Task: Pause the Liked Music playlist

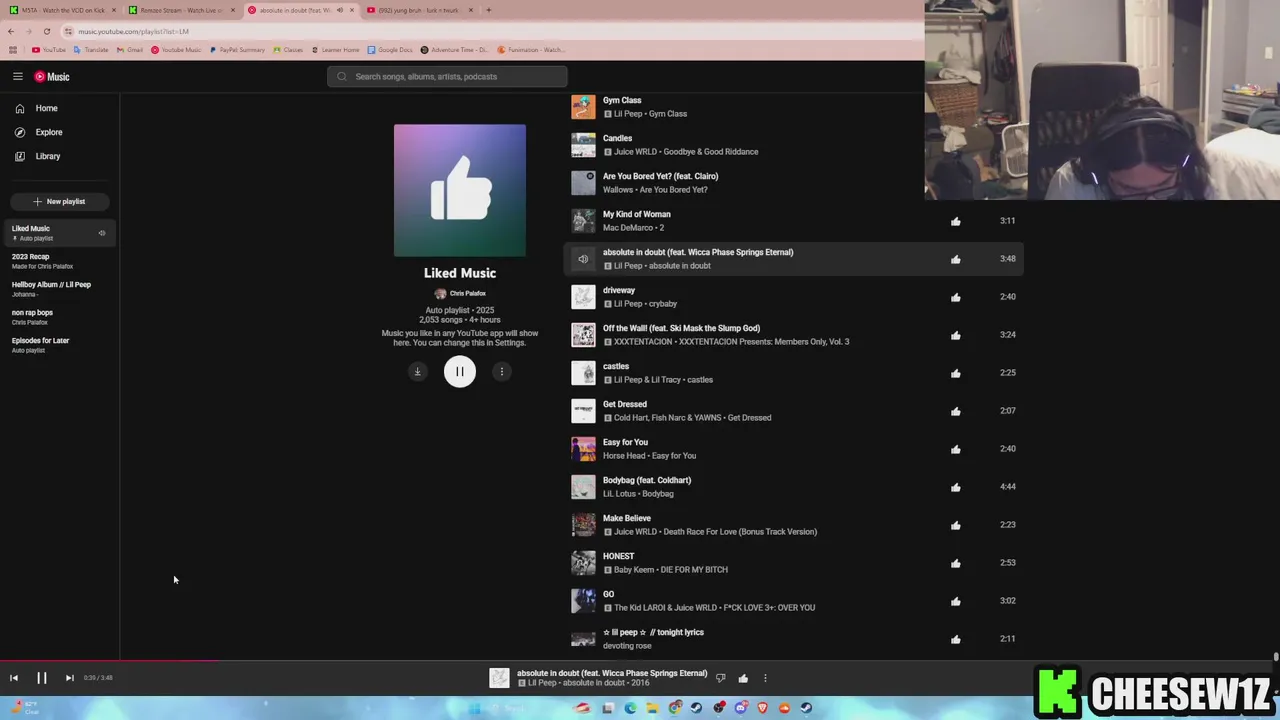Action: click(x=460, y=372)
